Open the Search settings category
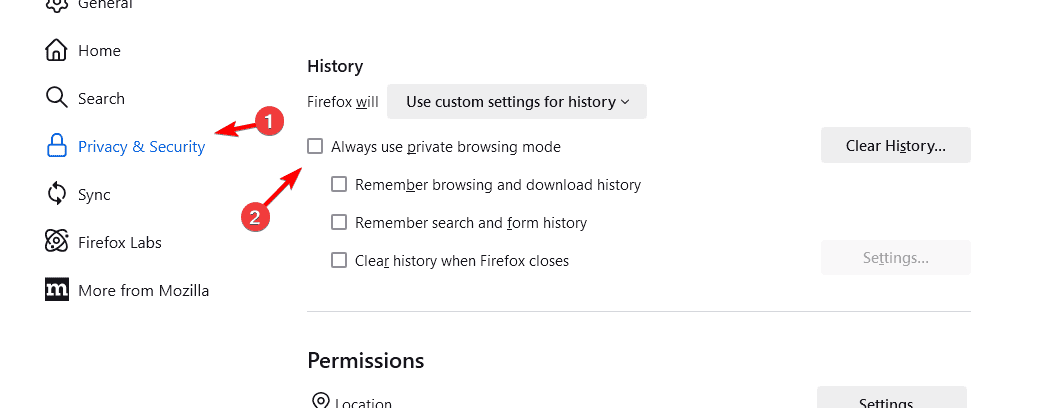1058x408 pixels. [101, 98]
